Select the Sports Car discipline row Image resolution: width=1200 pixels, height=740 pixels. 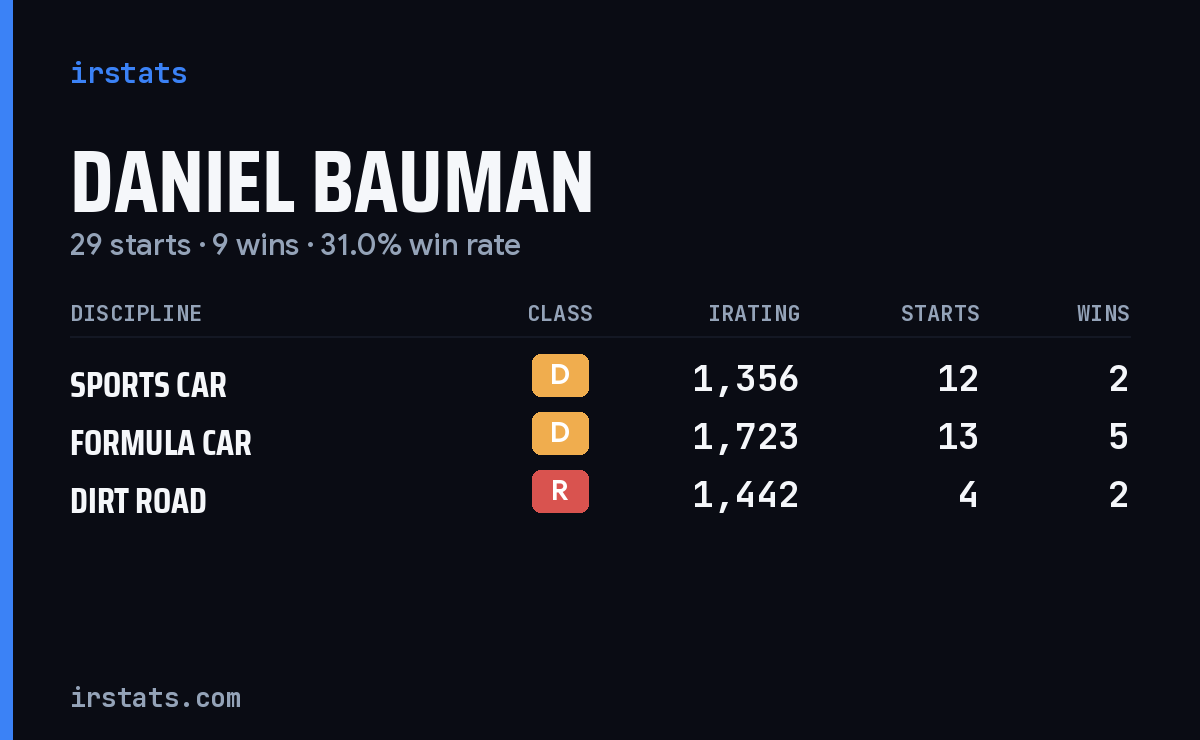600,379
